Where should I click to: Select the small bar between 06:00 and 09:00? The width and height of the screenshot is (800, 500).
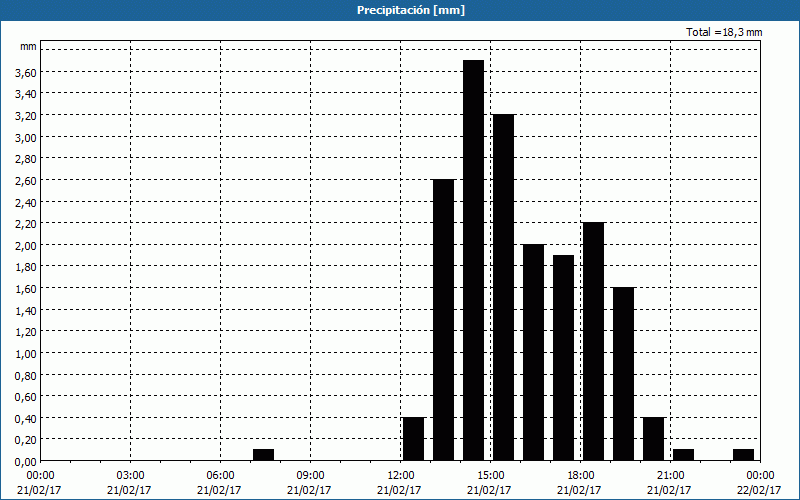263,455
